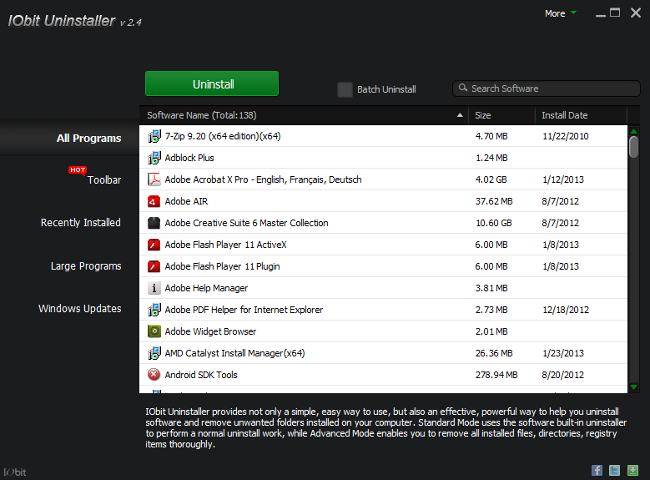Click the 10.60 GB size value
This screenshot has width=650, height=480.
(494, 223)
